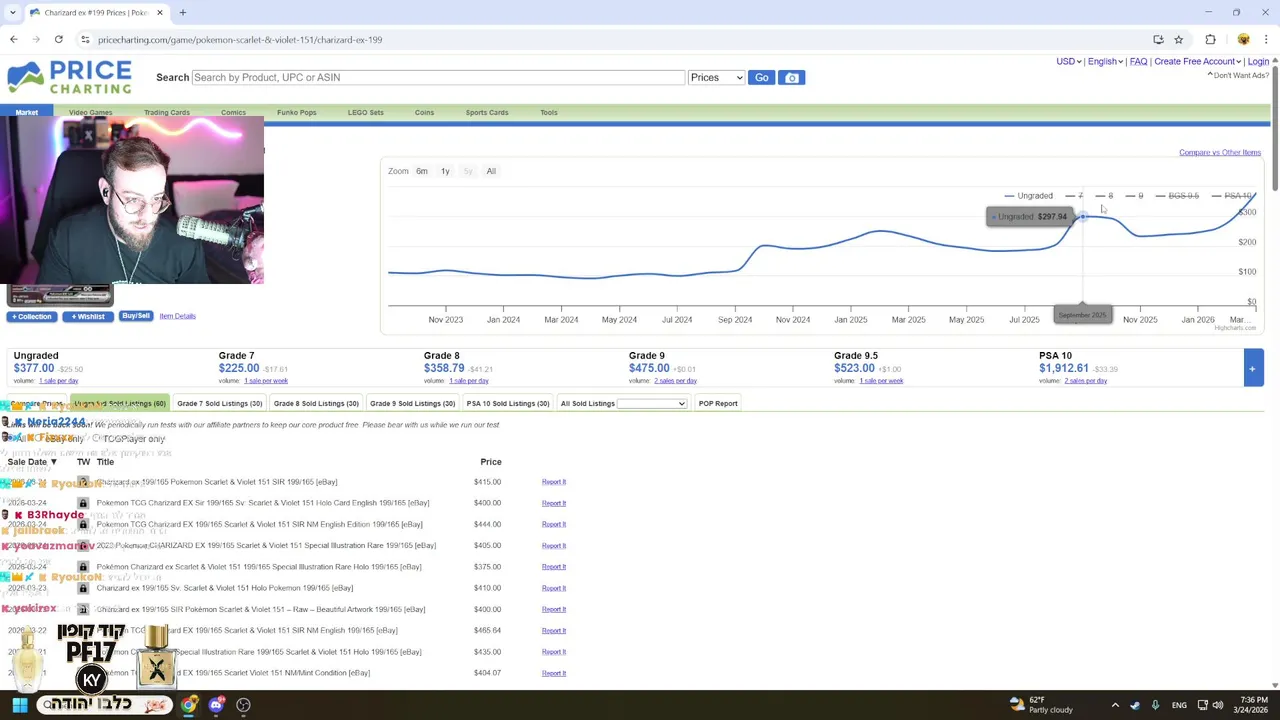1280x720 pixels.
Task: Open Discord from the taskbar
Action: (216, 705)
